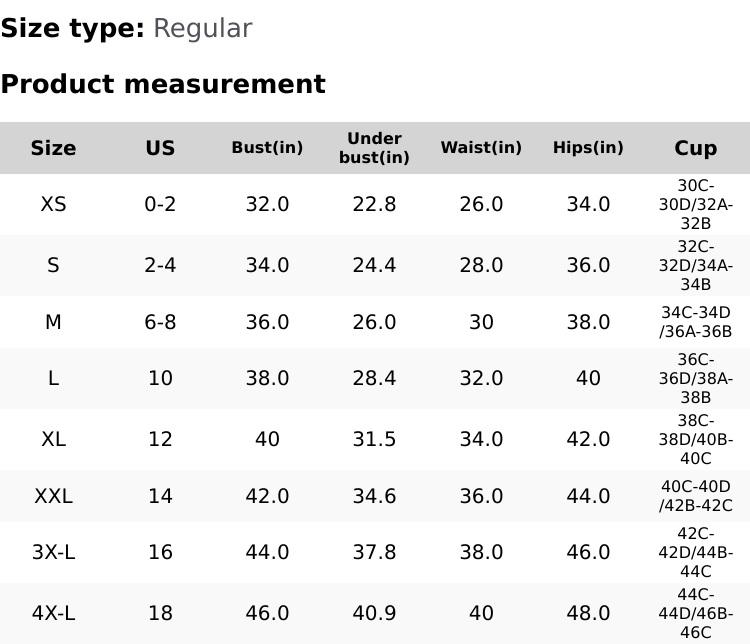750x644 pixels.
Task: Click the bust value 38.0
Action: 267,378
